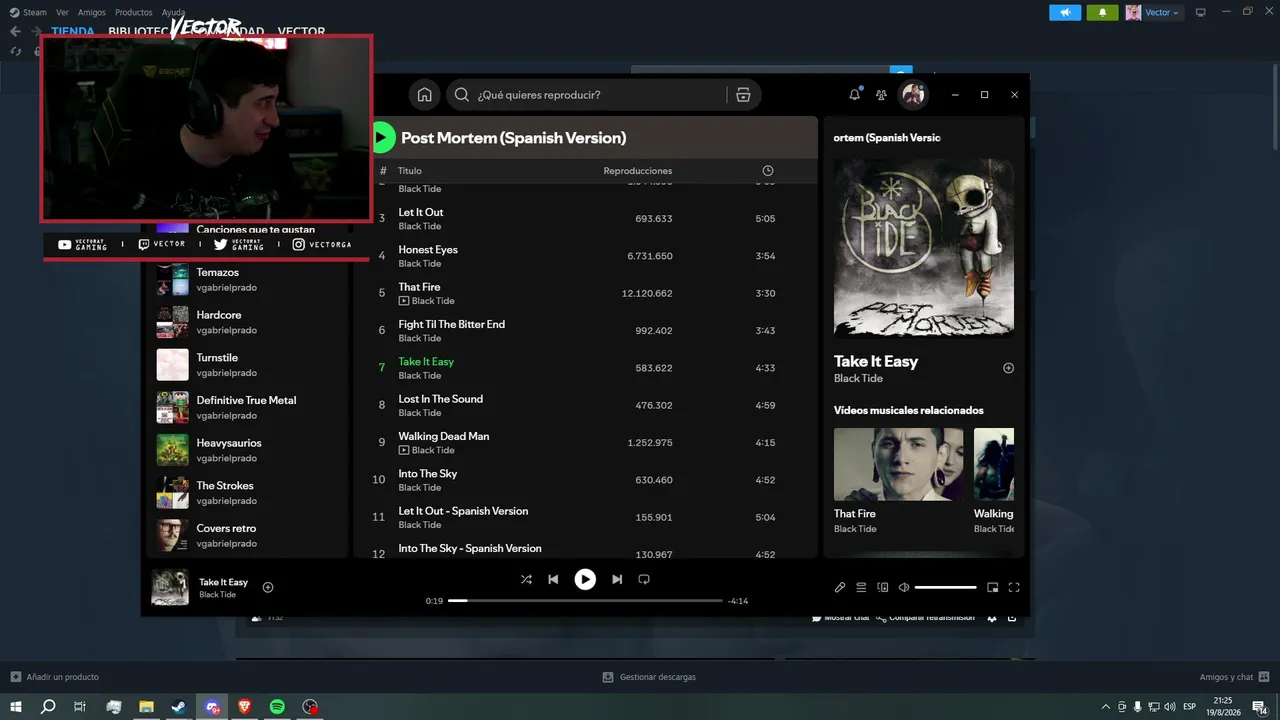Click Añadir un producto in Steam
This screenshot has height=720, width=1280.
55,677
